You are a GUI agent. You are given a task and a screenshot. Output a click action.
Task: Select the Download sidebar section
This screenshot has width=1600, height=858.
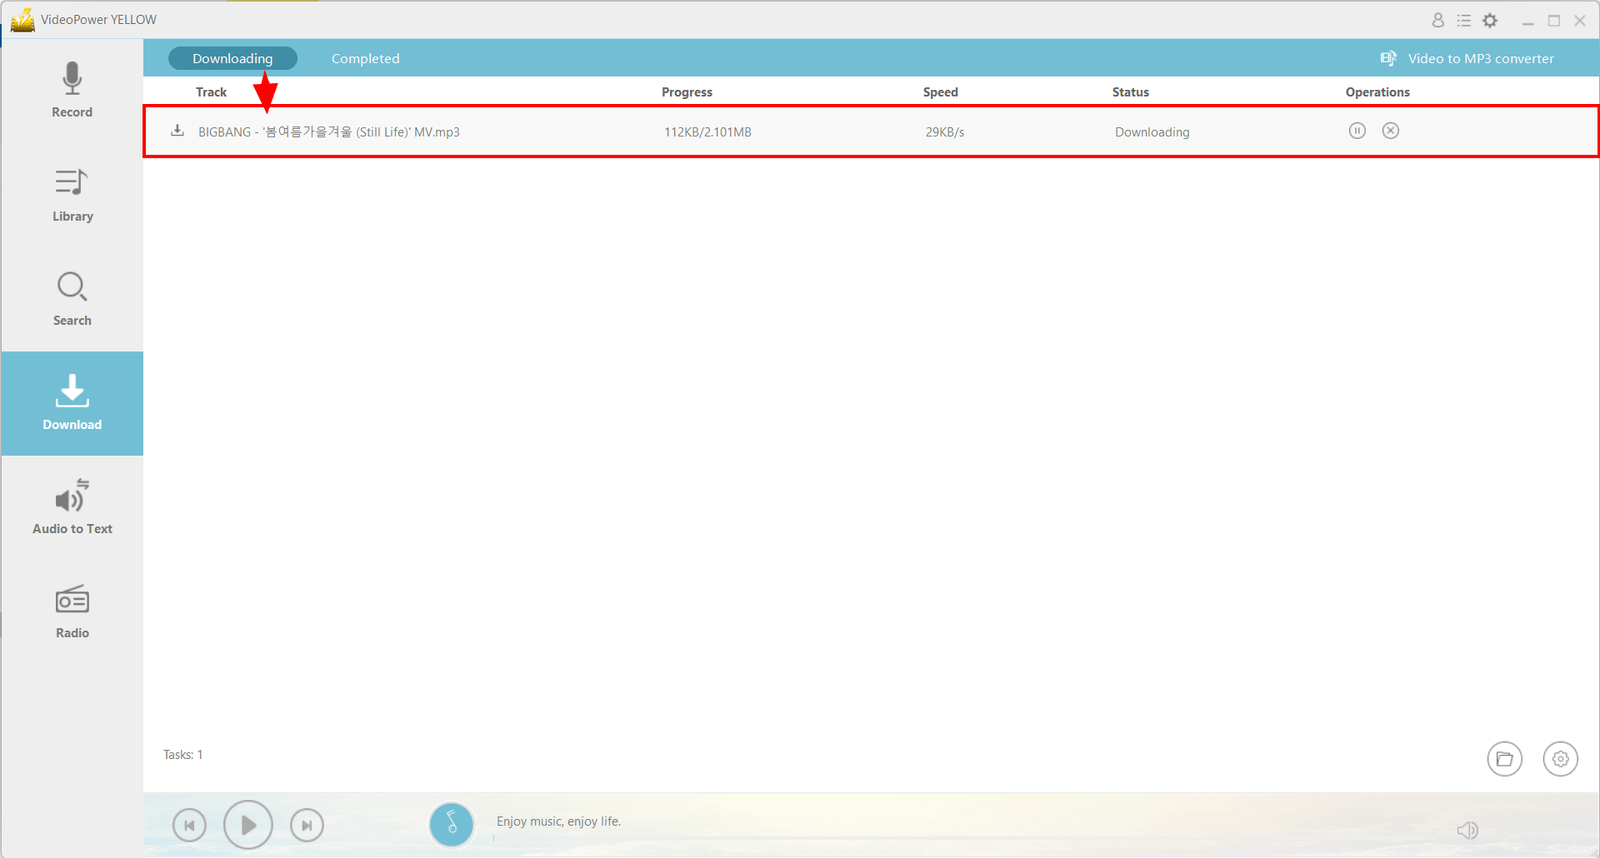pos(72,403)
